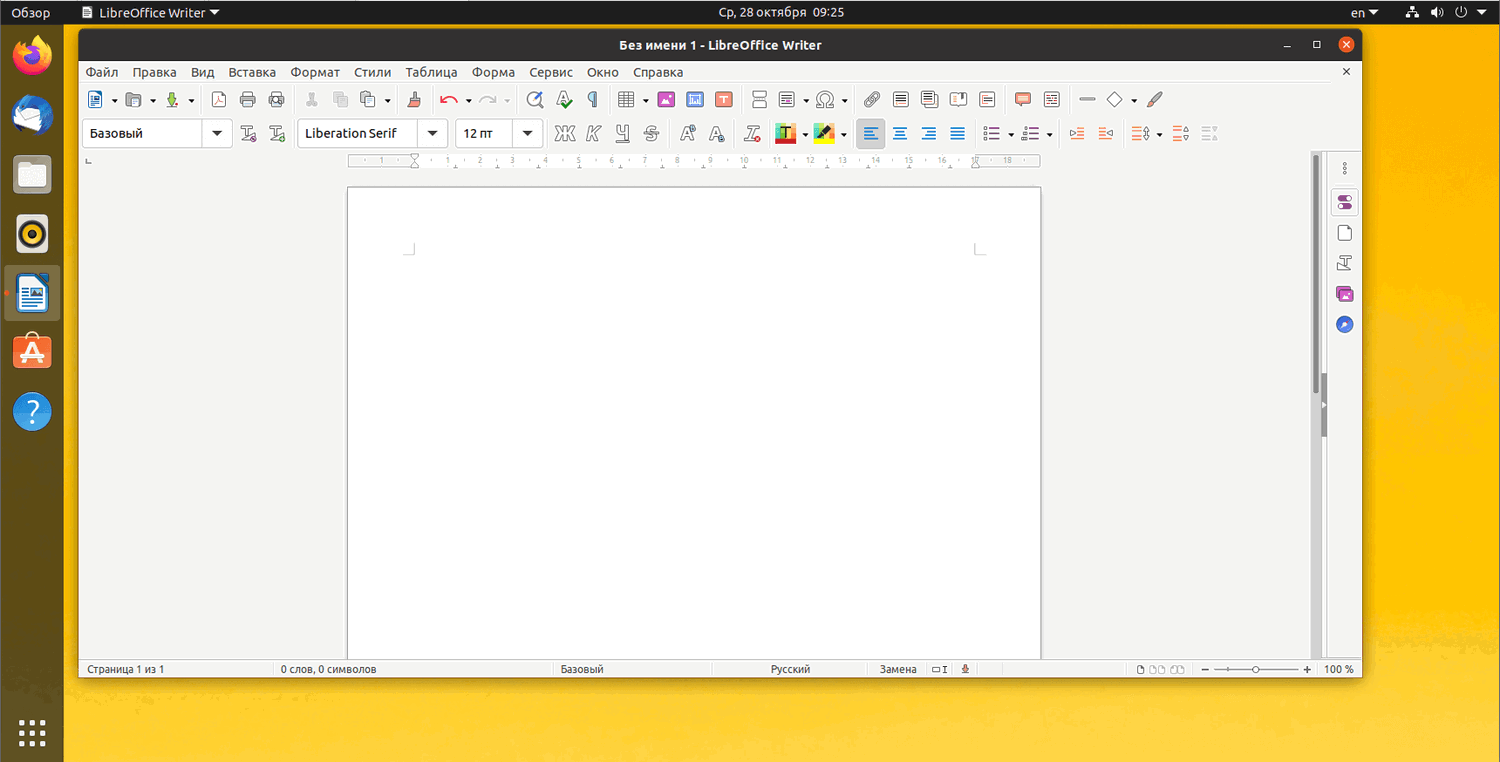Open Find and Replace tool
The width and height of the screenshot is (1500, 762).
click(535, 99)
